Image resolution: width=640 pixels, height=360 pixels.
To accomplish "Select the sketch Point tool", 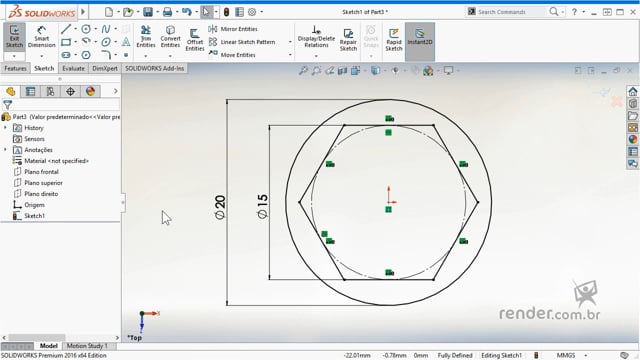I will (x=126, y=55).
